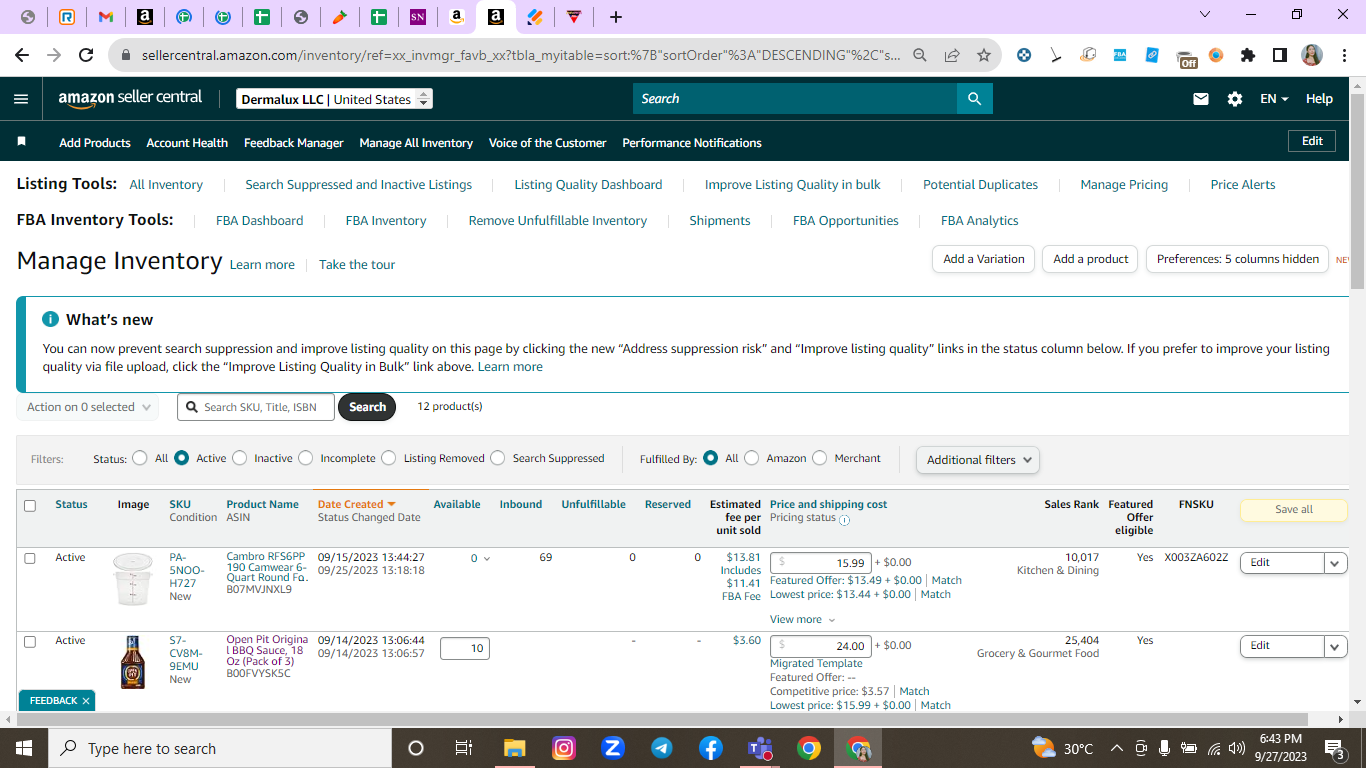Open Voice of the Customer
This screenshot has width=1366, height=768.
[547, 143]
